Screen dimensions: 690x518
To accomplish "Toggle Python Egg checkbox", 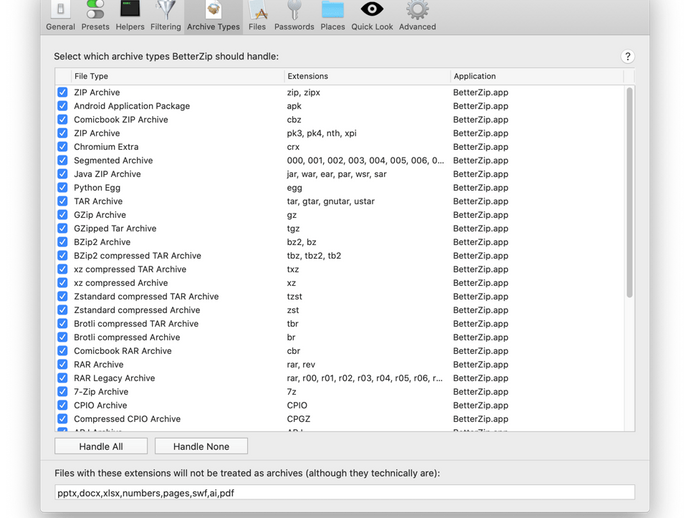I will pos(62,187).
